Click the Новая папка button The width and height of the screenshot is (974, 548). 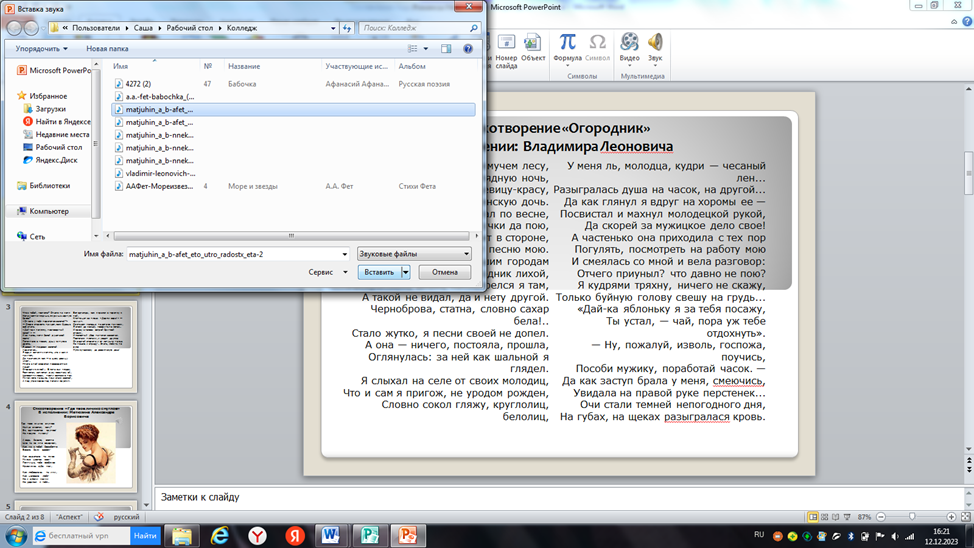[x=107, y=48]
